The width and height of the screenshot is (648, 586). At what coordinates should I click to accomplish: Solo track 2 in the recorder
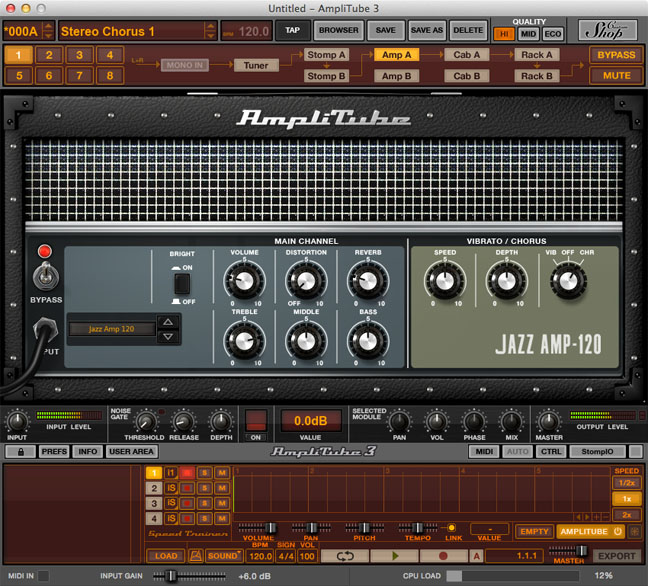click(205, 488)
